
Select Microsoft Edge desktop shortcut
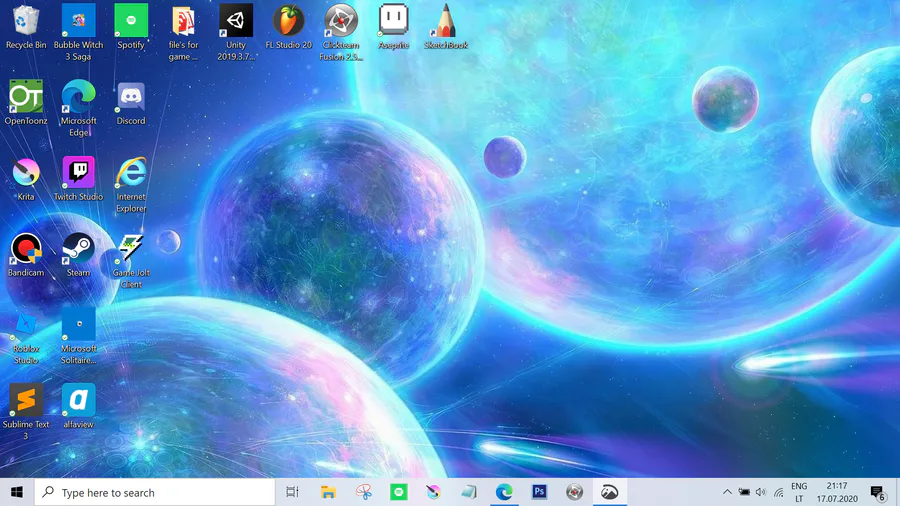(x=79, y=109)
